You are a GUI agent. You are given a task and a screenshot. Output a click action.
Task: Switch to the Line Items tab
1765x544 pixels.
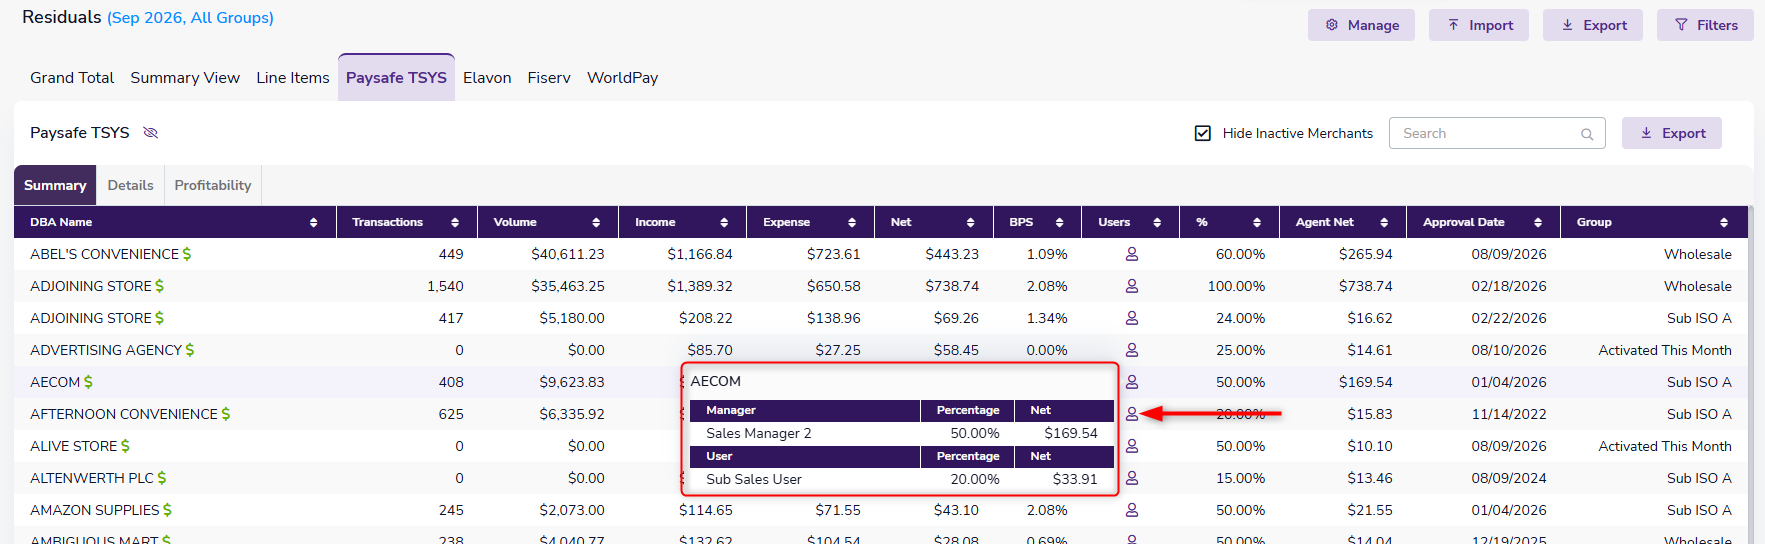point(293,78)
